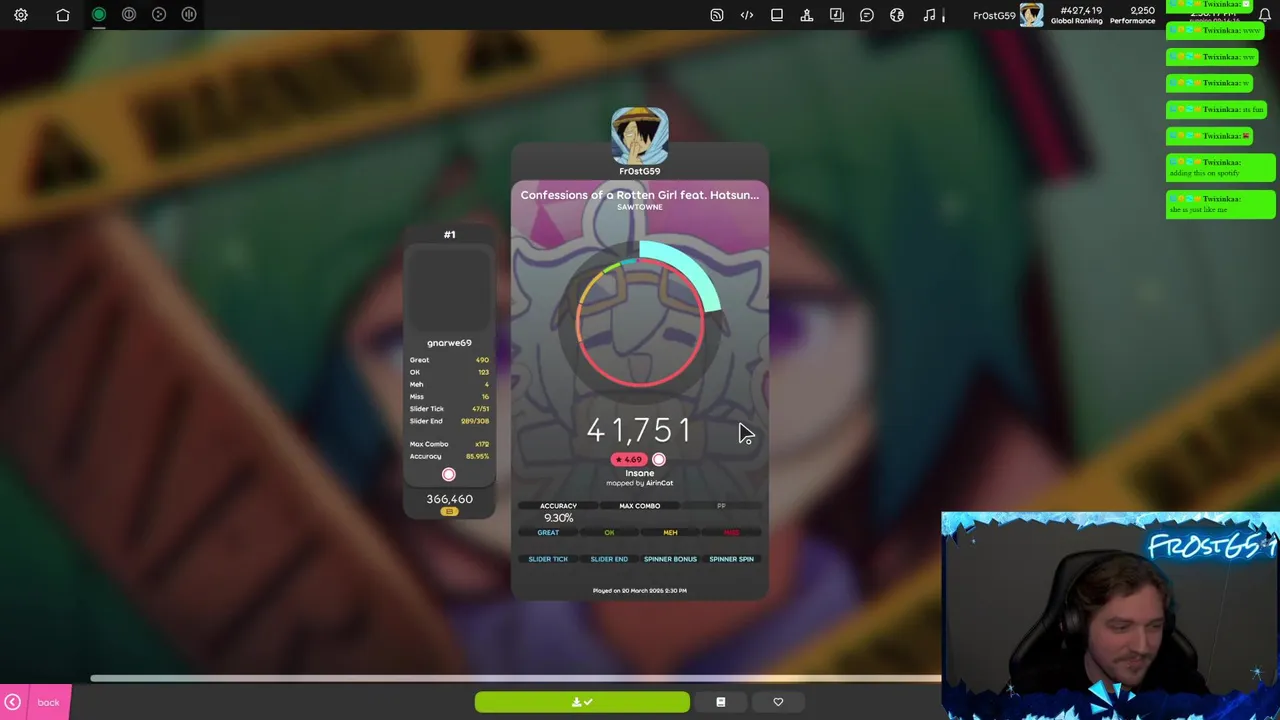Click the MEH hit count label
The width and height of the screenshot is (1280, 720).
(670, 533)
